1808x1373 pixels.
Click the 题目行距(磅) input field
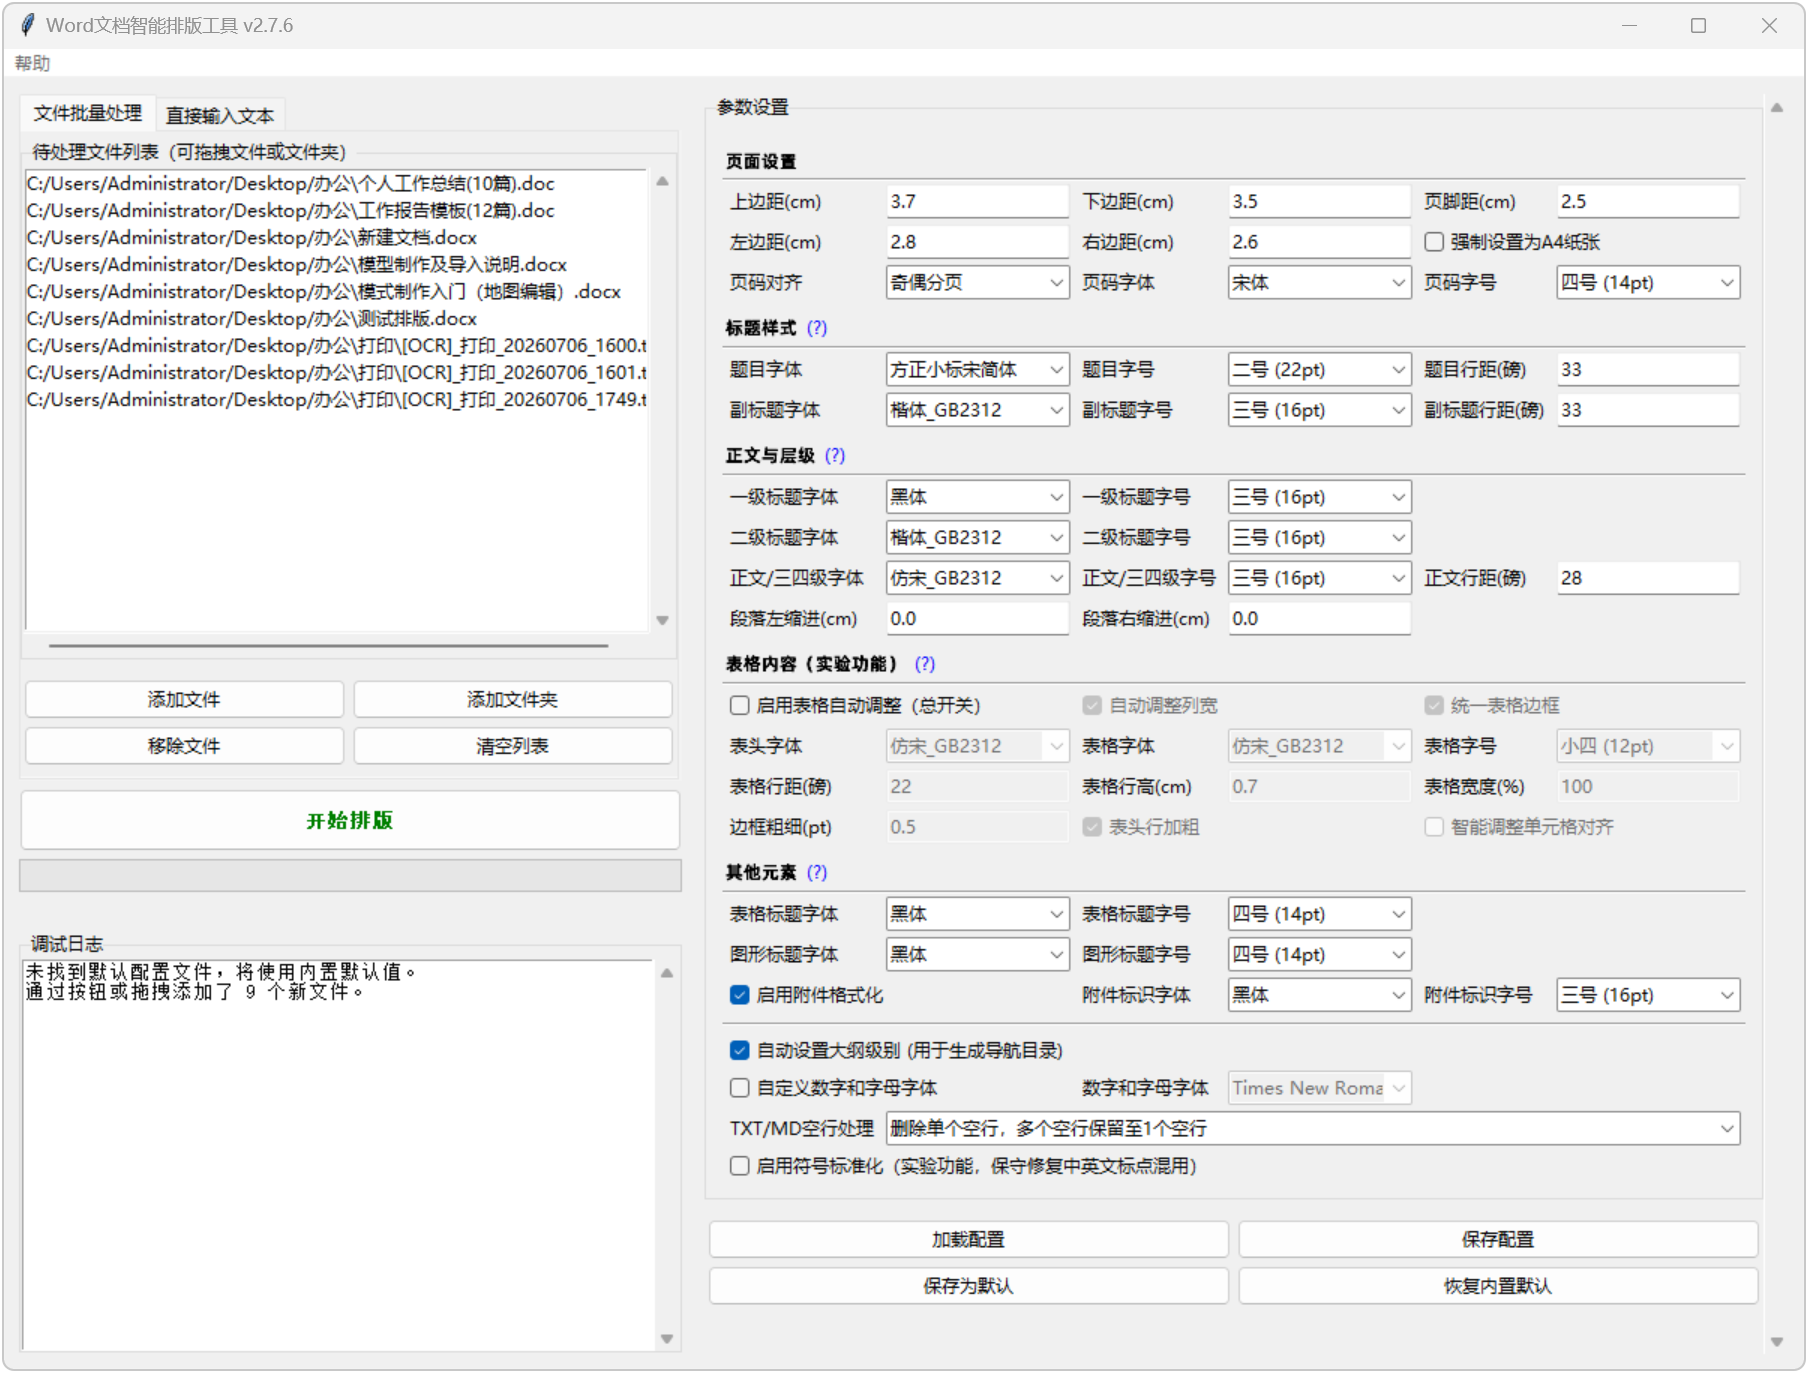coord(1648,370)
